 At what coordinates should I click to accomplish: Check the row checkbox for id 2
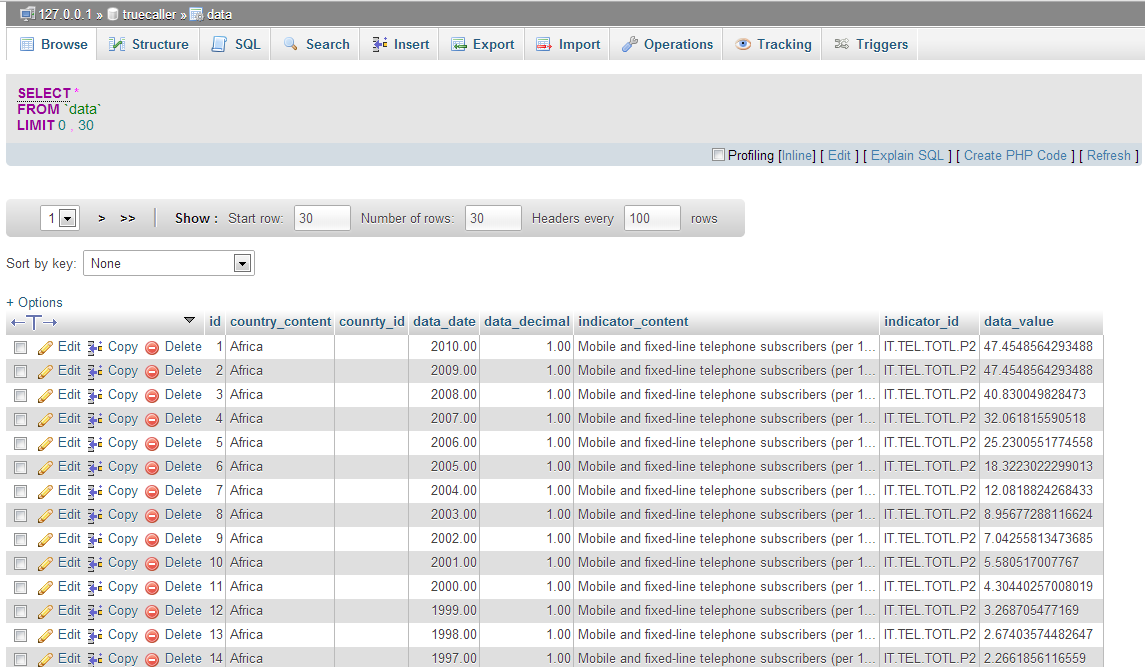click(x=20, y=372)
